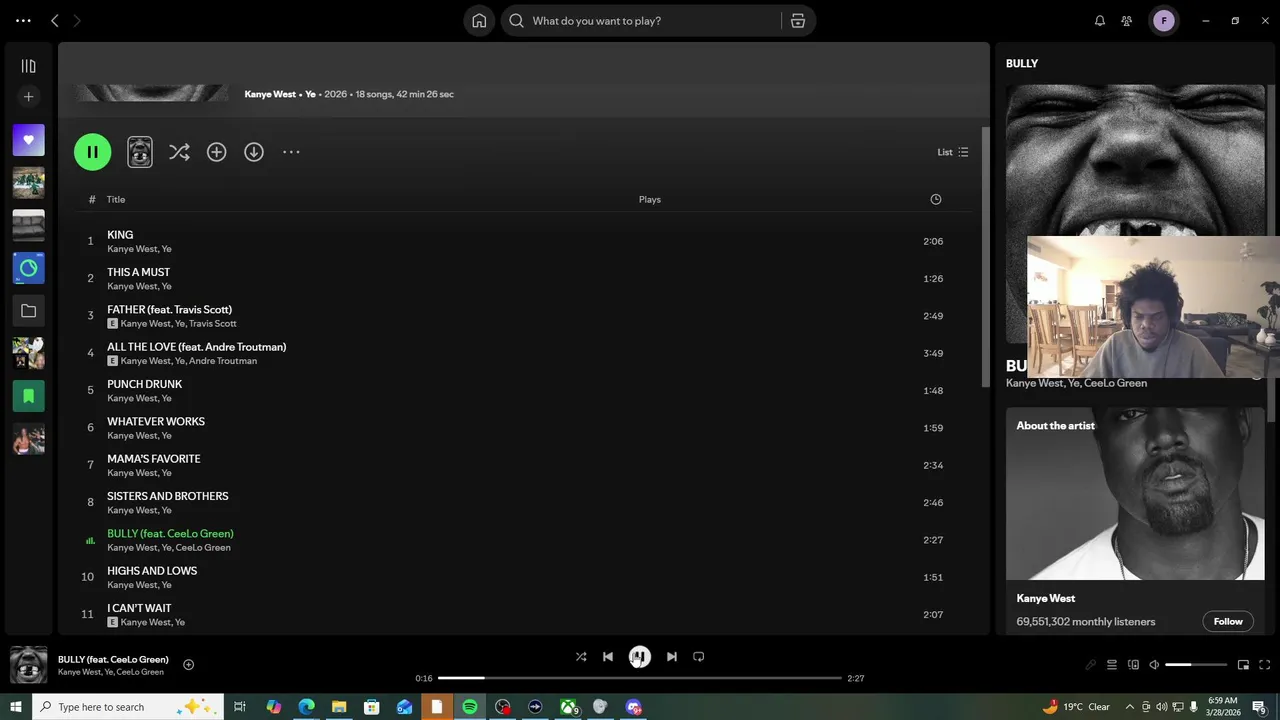Image resolution: width=1280 pixels, height=720 pixels.
Task: Seek on the song progress bar
Action: tap(640, 678)
